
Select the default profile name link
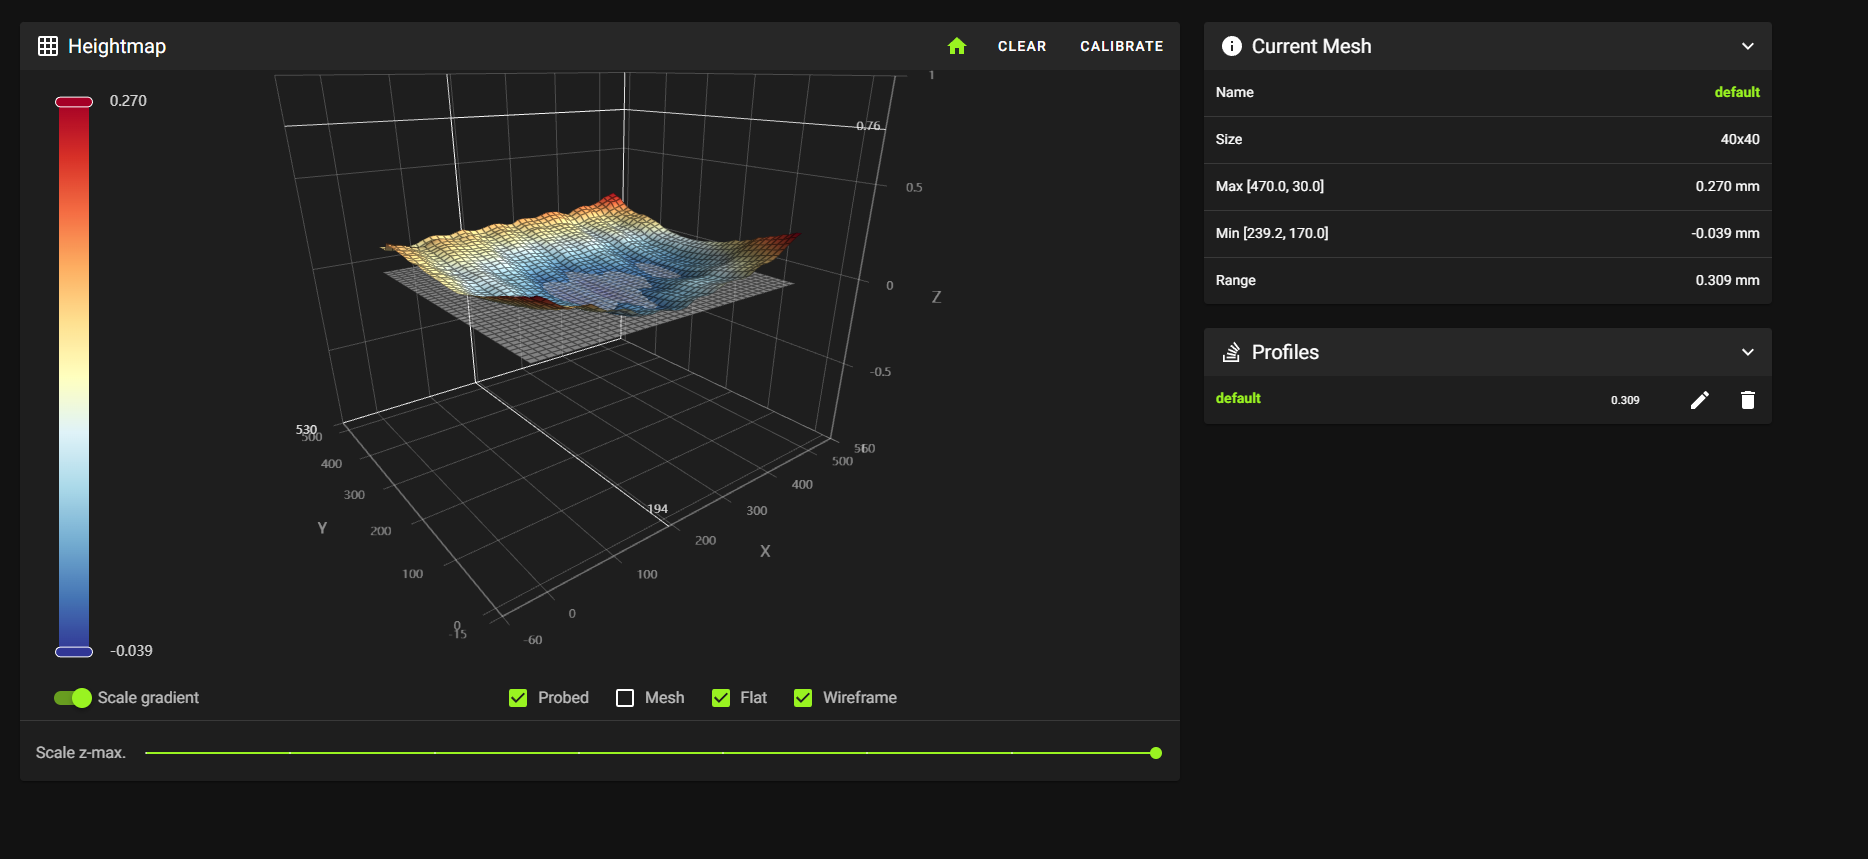pyautogui.click(x=1238, y=398)
